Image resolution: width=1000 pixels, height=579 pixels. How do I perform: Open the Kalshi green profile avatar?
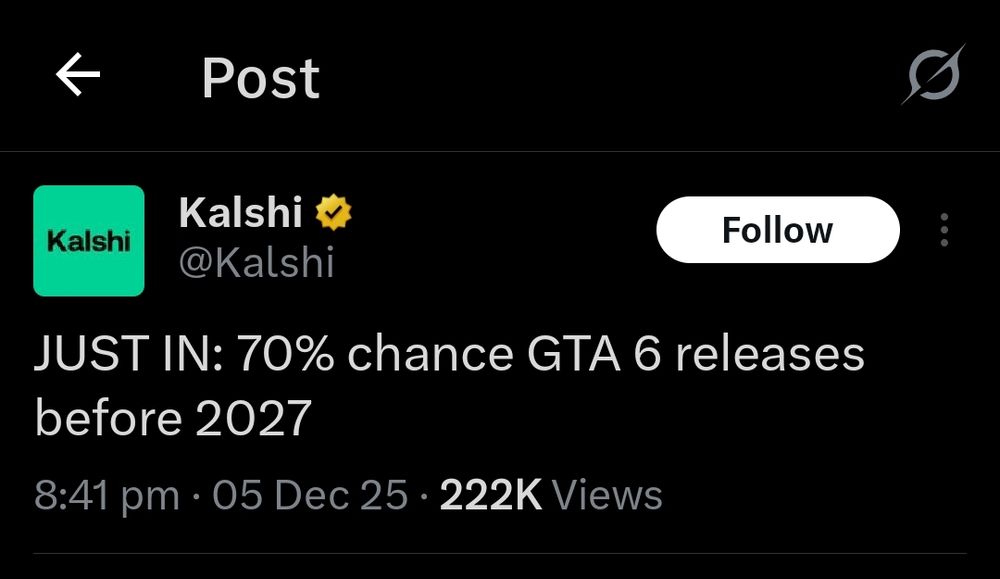[x=89, y=240]
